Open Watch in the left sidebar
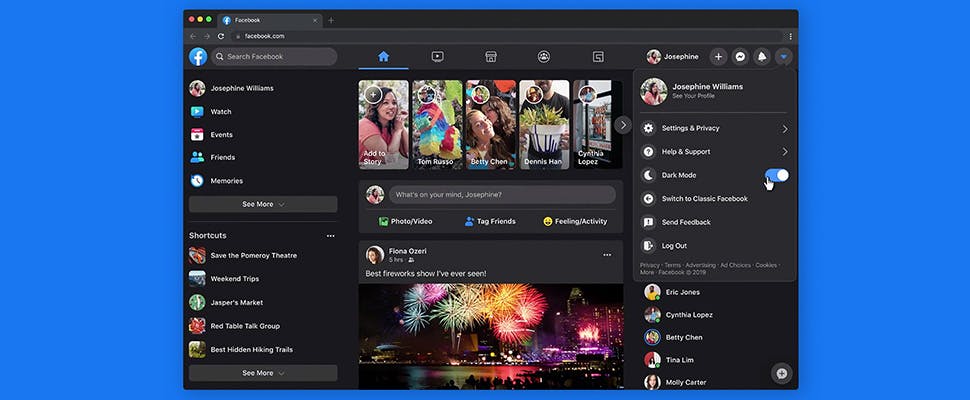The image size is (970, 400). pyautogui.click(x=264, y=112)
